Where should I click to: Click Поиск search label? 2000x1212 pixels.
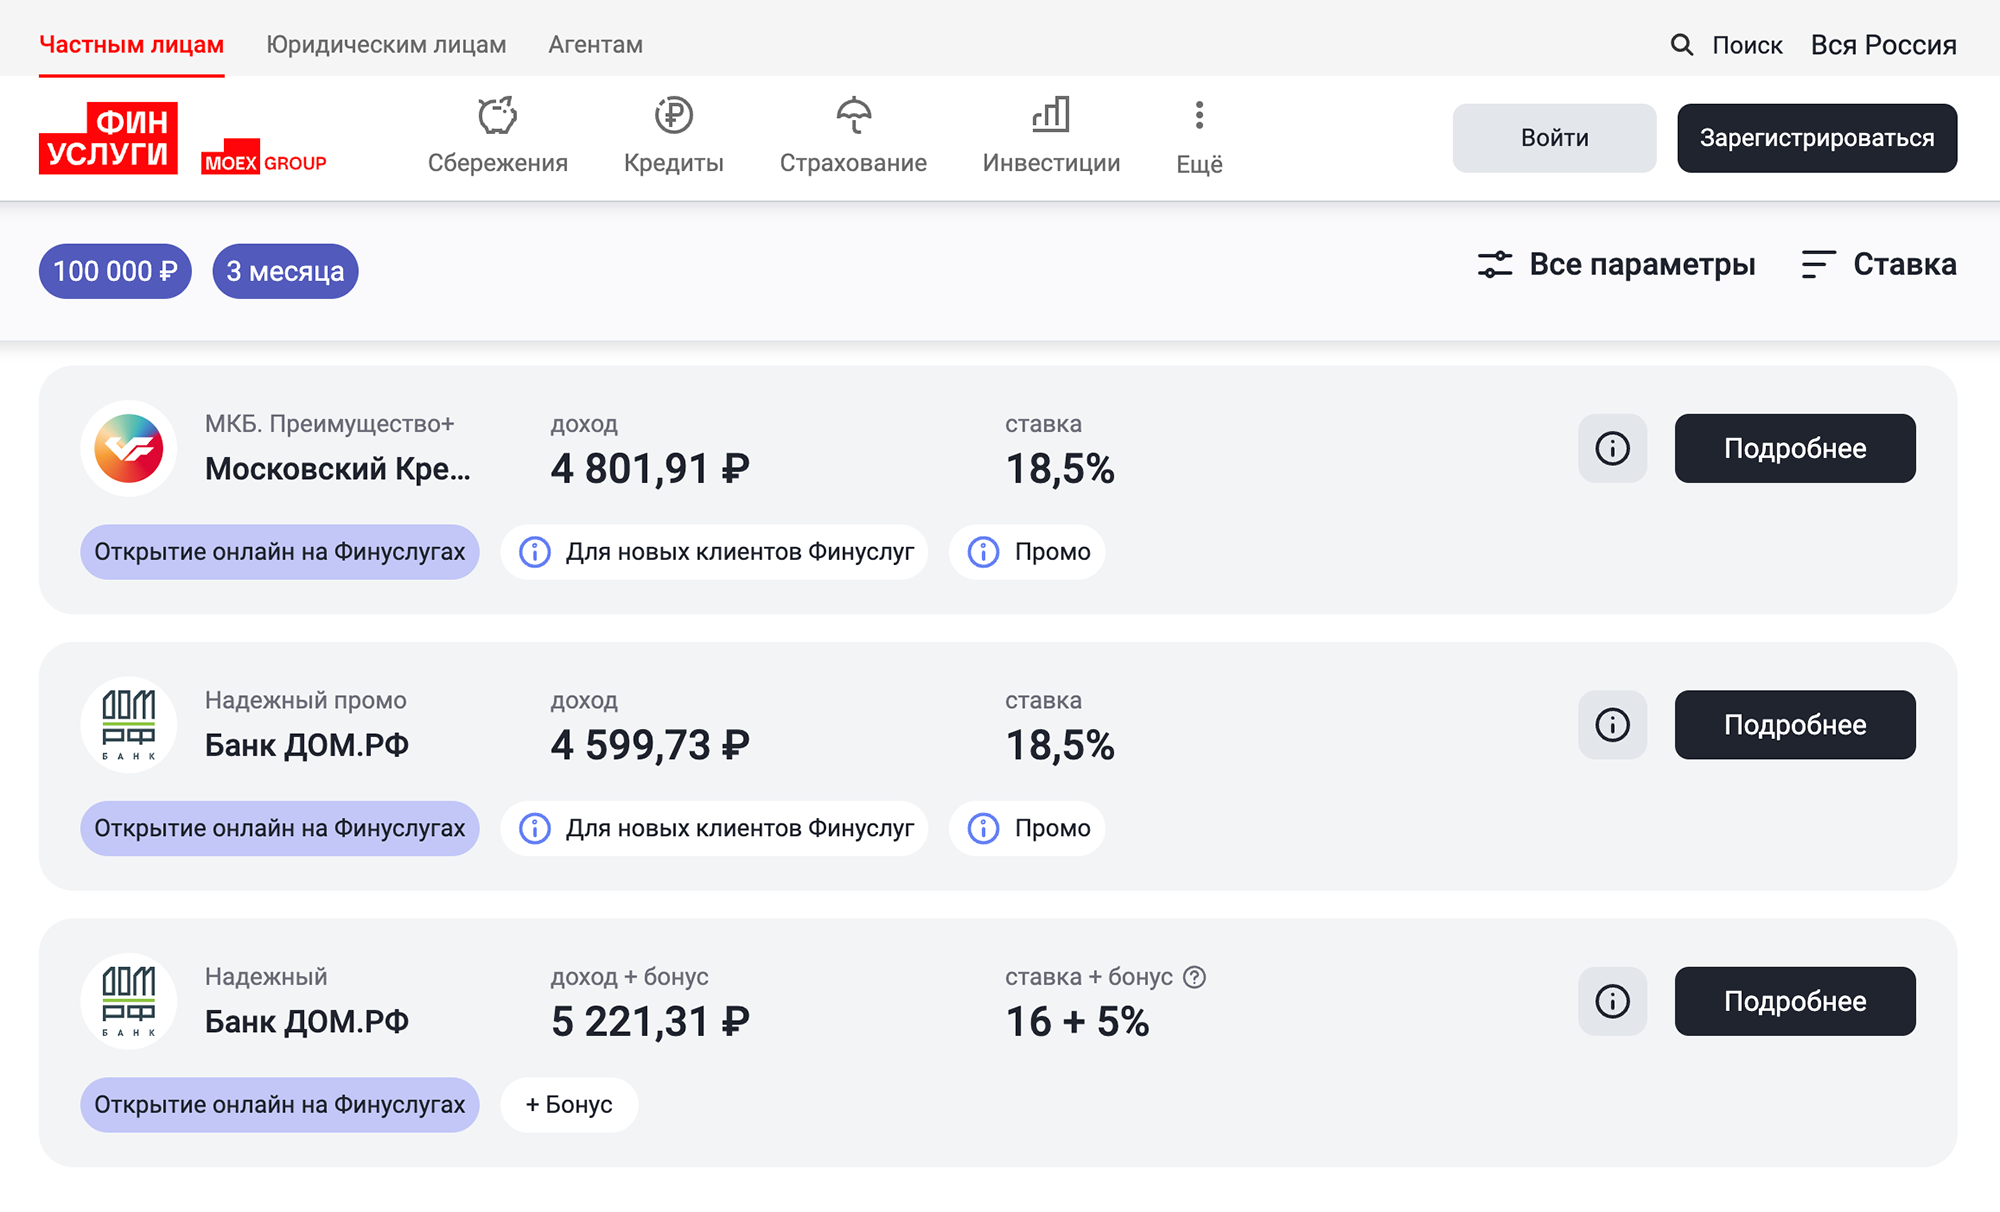[x=1747, y=45]
